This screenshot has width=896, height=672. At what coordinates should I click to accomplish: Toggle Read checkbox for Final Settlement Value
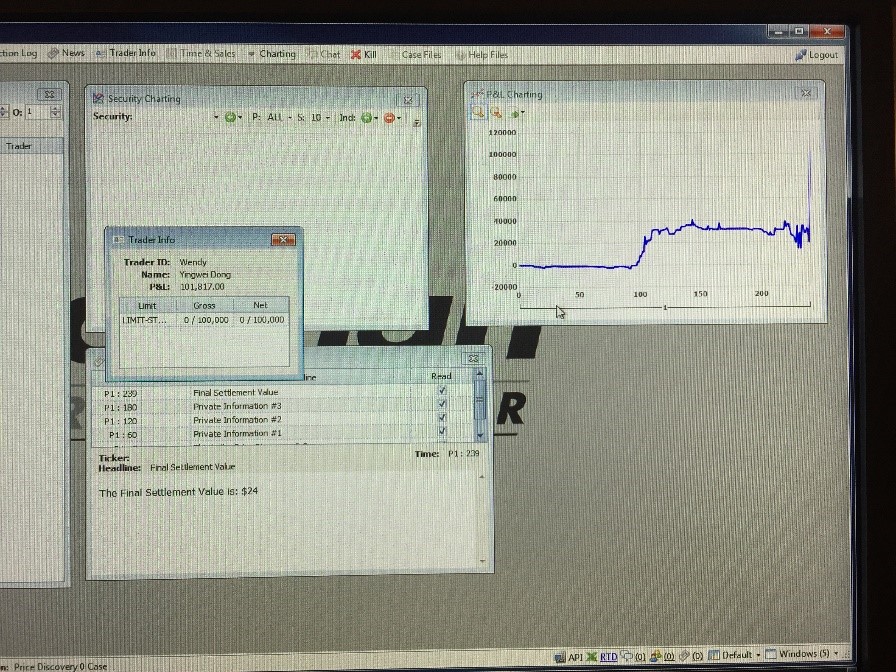point(442,392)
